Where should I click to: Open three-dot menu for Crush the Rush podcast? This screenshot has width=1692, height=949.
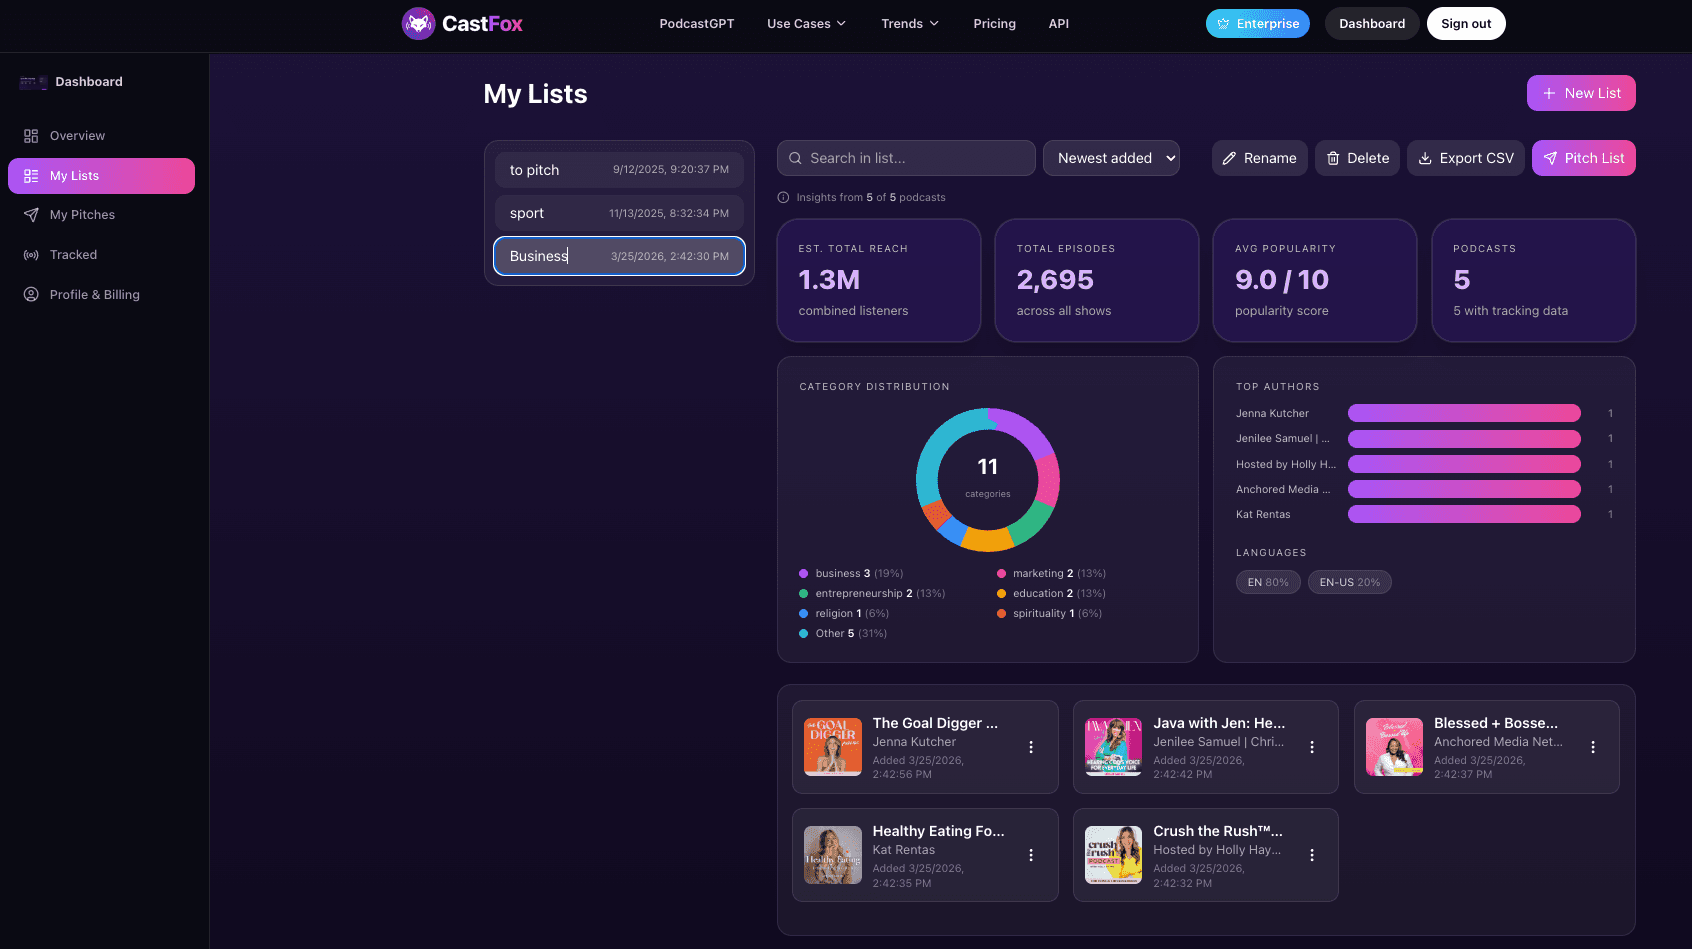(1312, 855)
